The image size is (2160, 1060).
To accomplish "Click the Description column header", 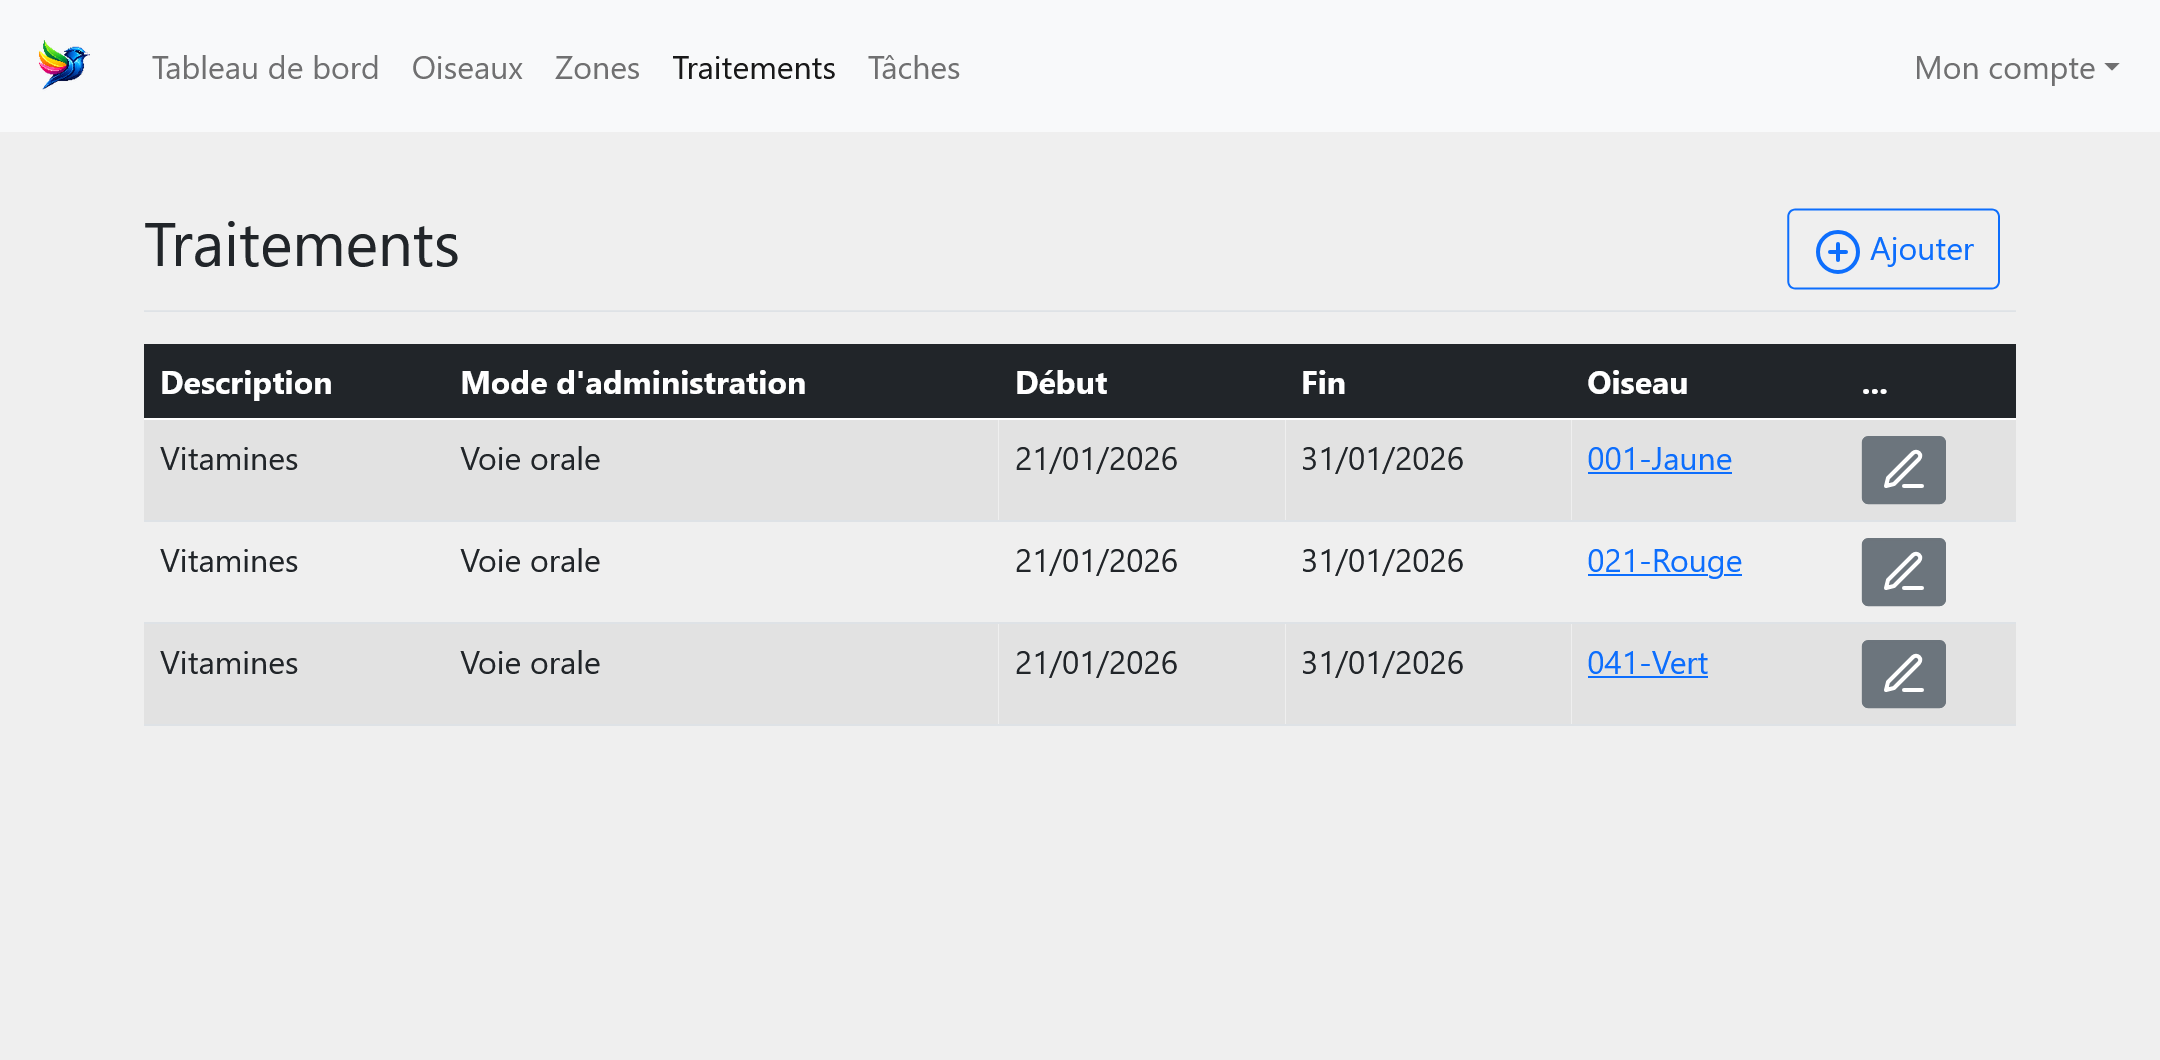I will point(246,383).
